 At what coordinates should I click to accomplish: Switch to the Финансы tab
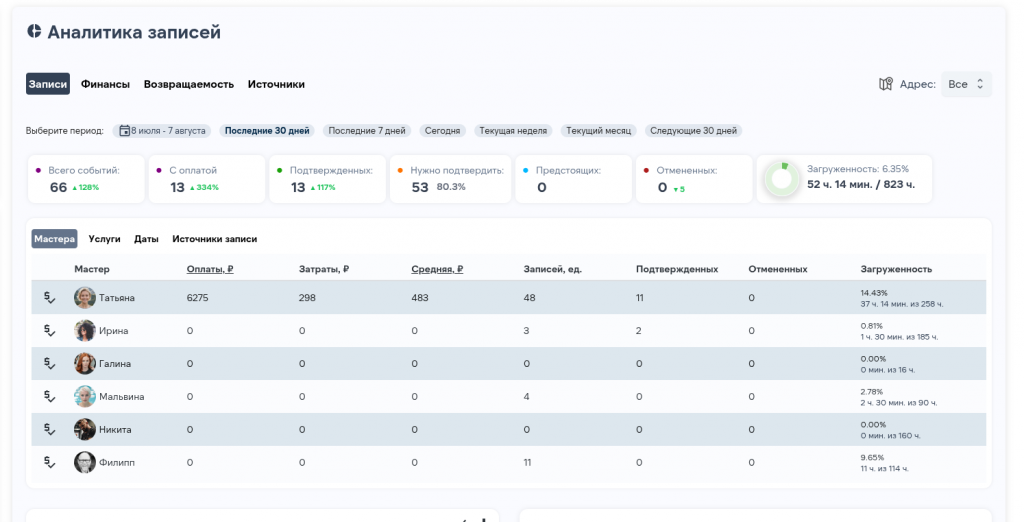105,84
